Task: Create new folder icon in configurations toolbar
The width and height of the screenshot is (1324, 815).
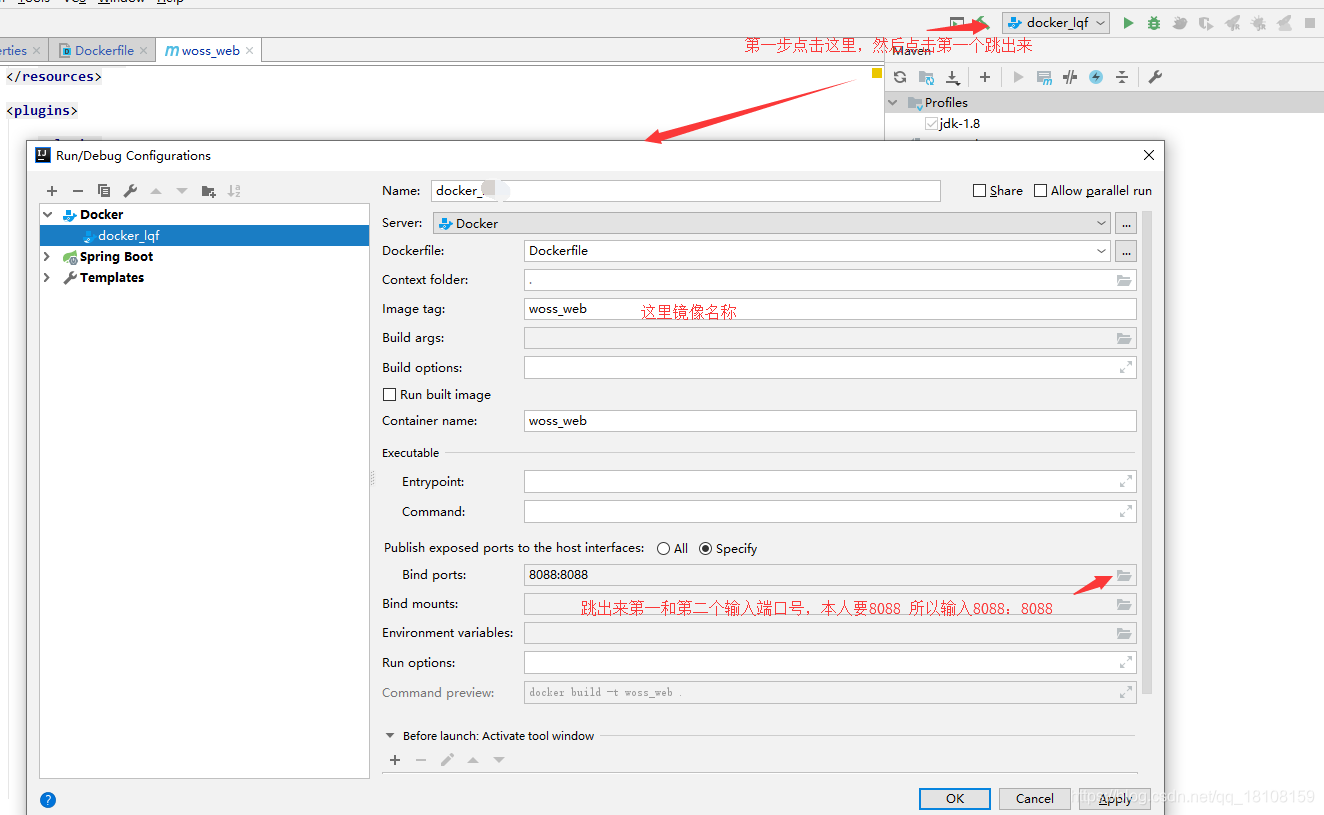Action: [x=208, y=191]
